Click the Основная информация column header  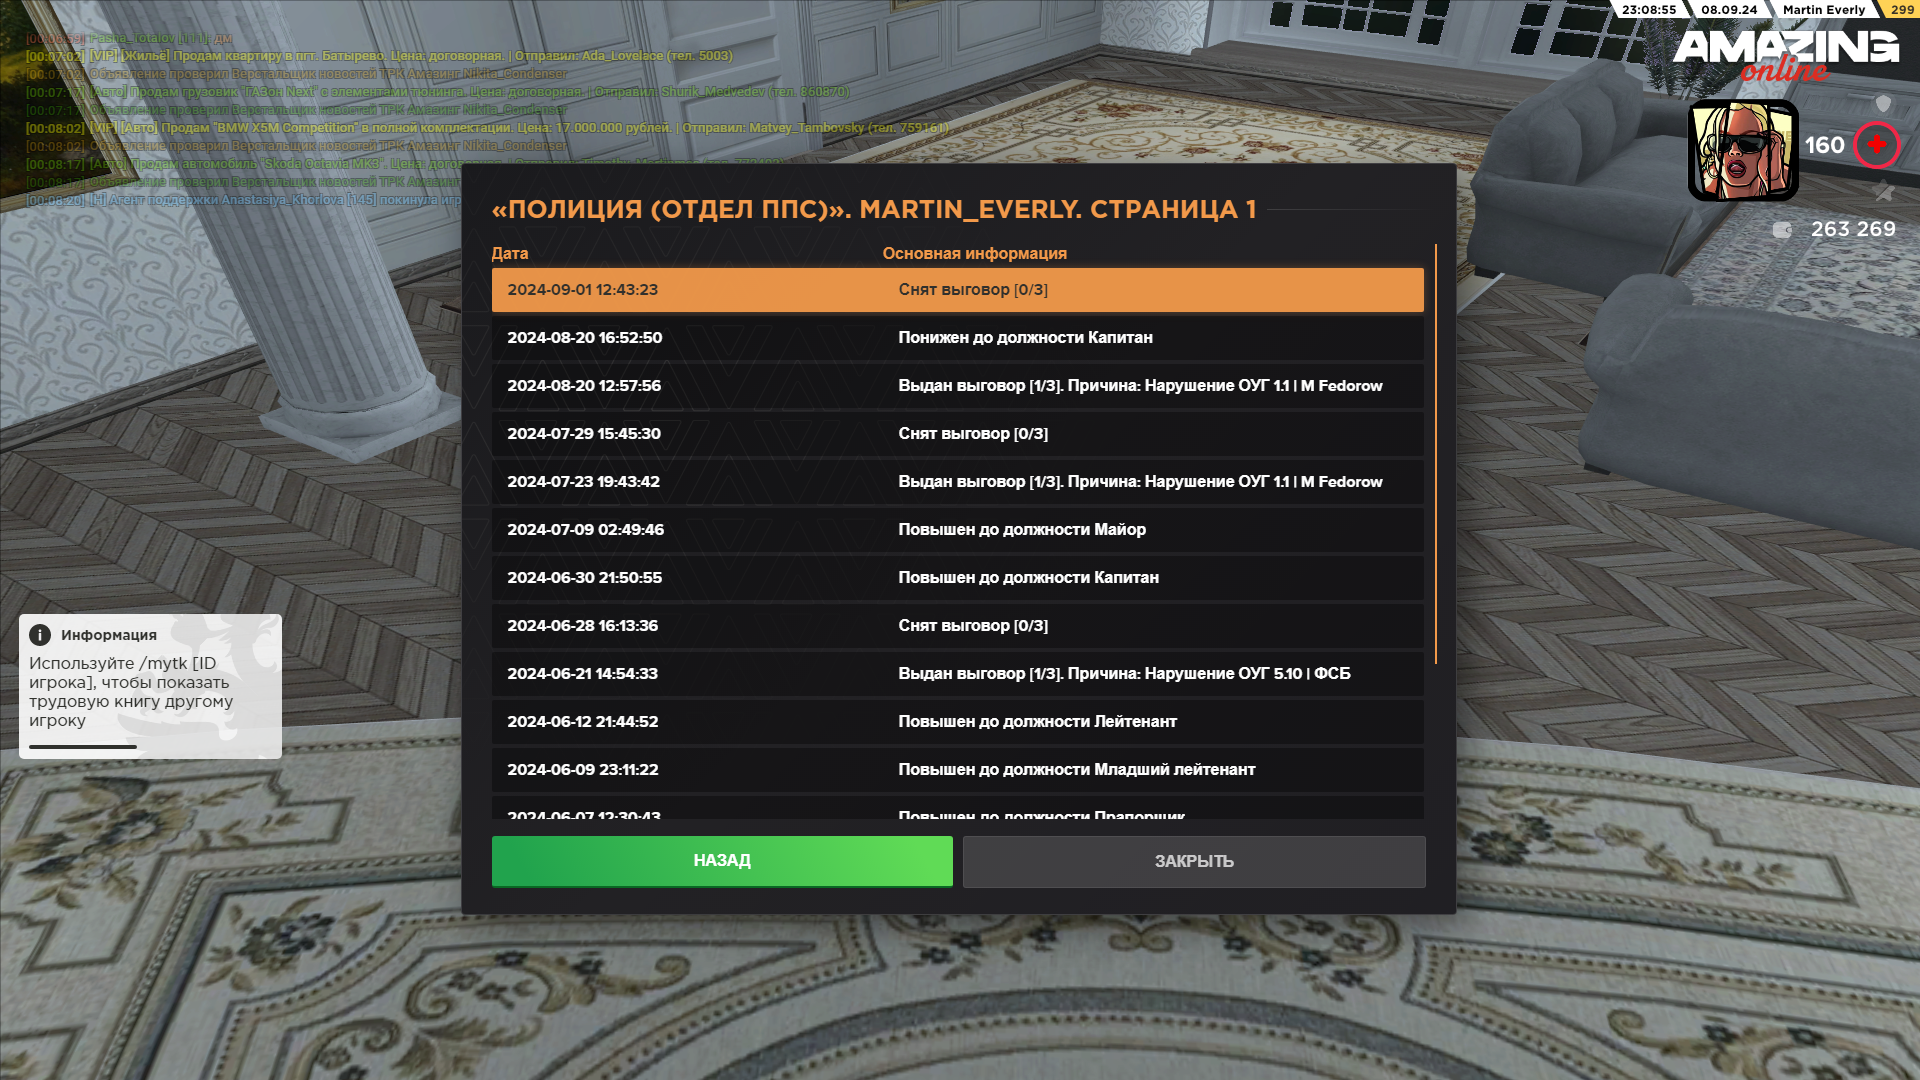pyautogui.click(x=974, y=254)
